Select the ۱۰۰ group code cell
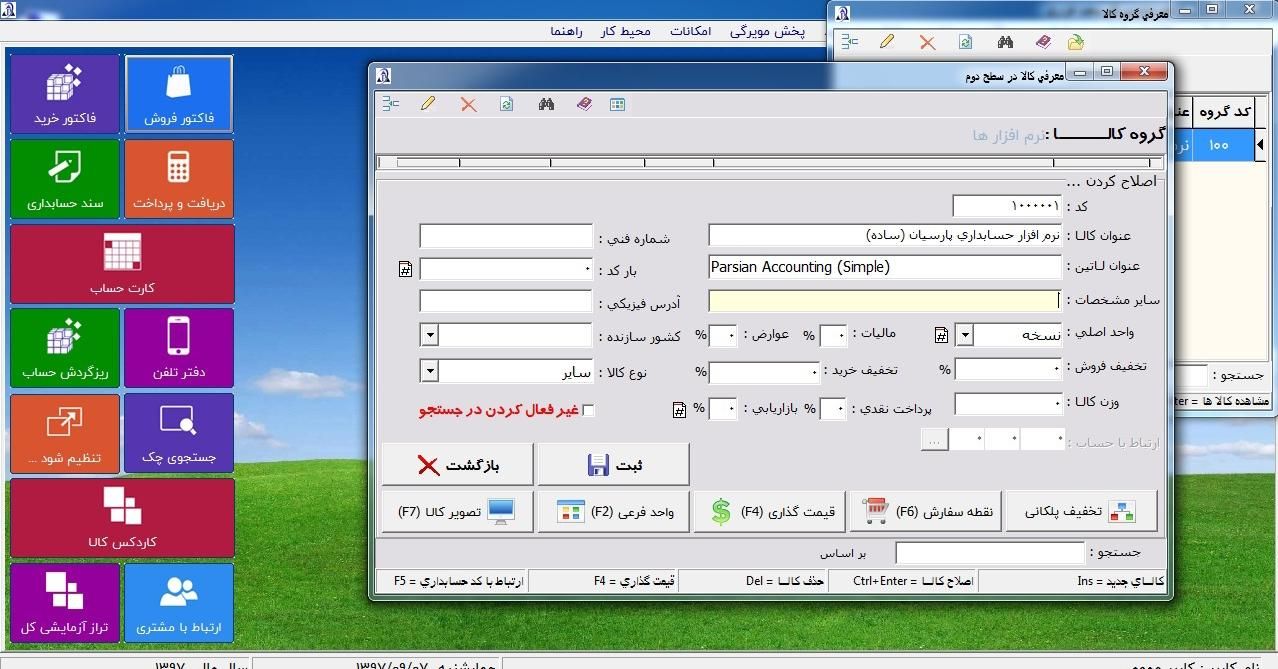 [x=1223, y=145]
